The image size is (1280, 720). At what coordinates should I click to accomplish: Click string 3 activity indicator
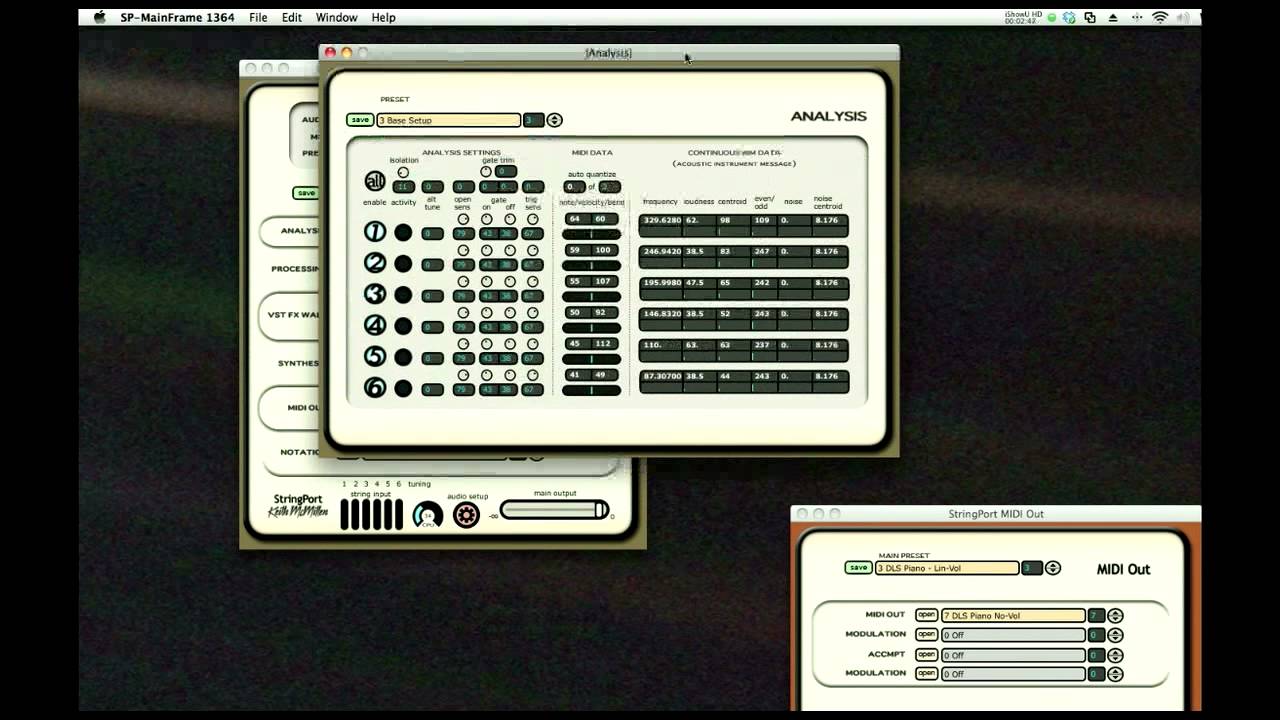403,294
